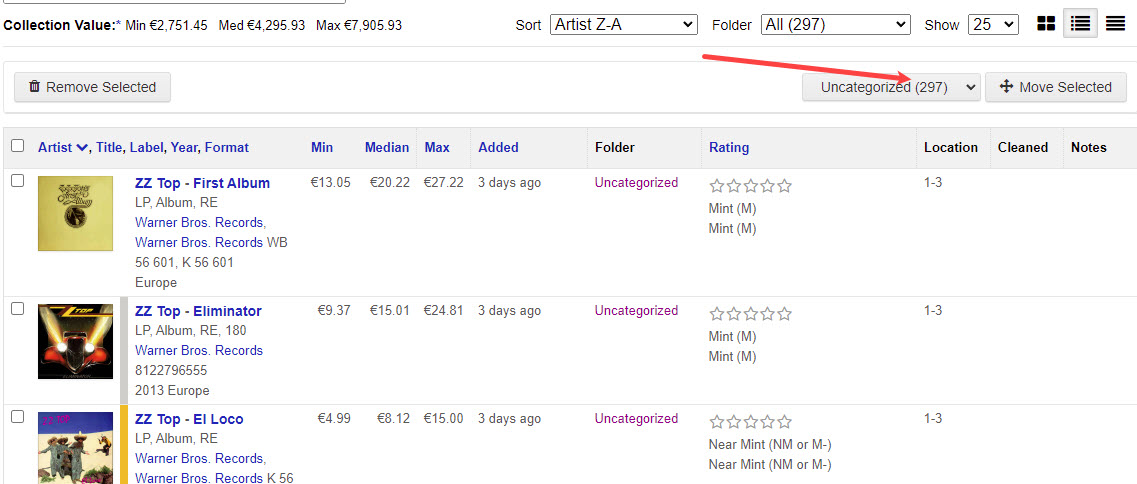Sort by Title column header
Viewport: 1137px width, 484px height.
coord(109,147)
